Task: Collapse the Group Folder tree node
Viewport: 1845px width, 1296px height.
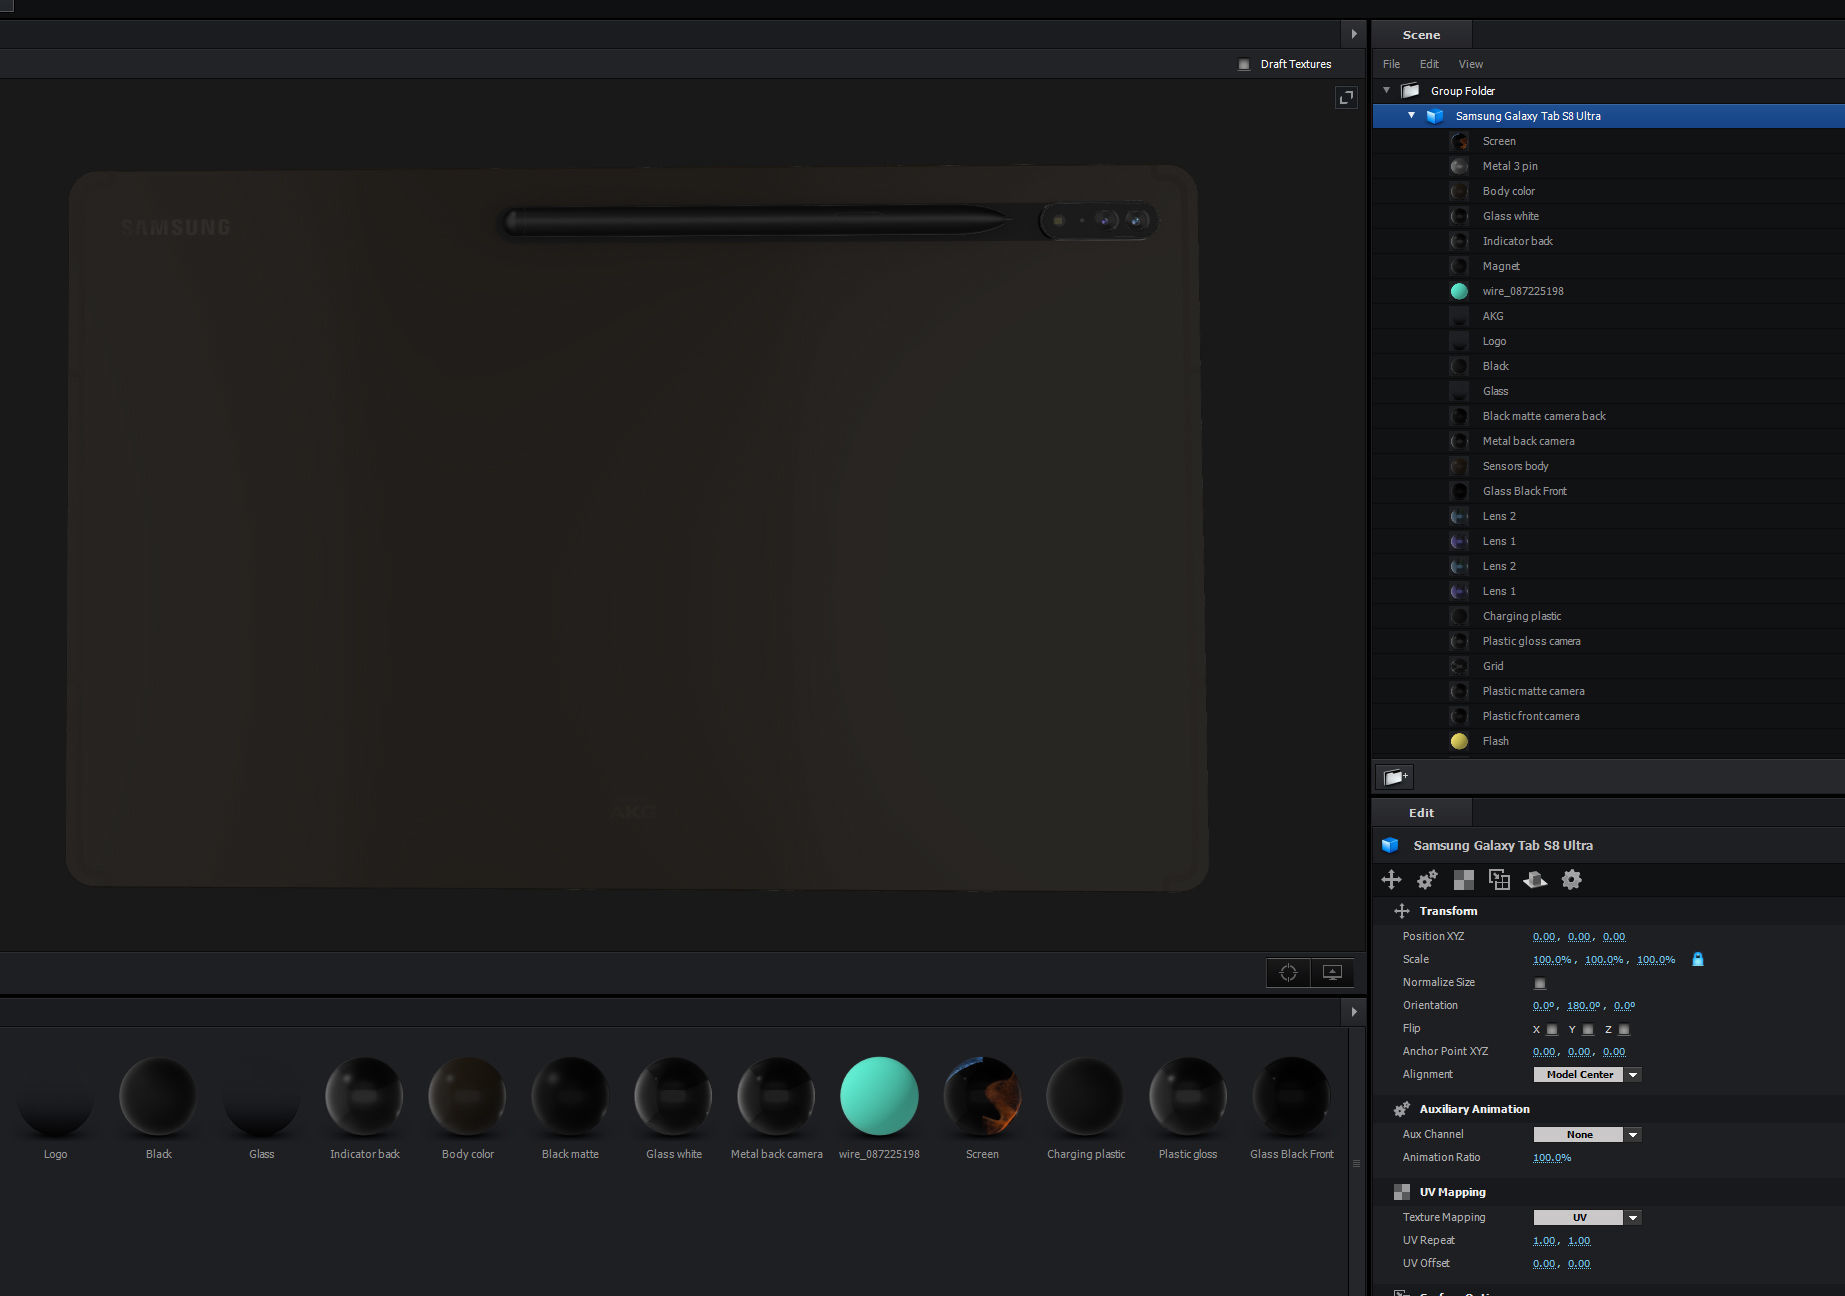Action: [1386, 91]
